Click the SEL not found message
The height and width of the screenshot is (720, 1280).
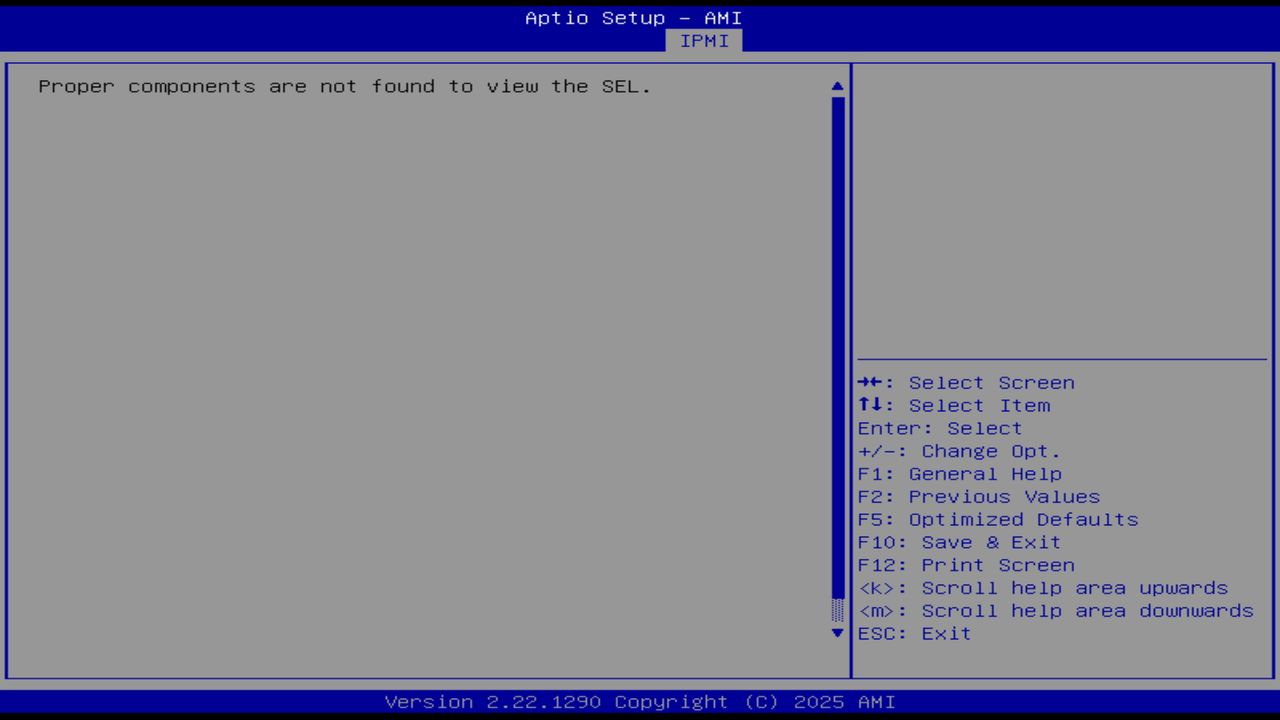(x=344, y=86)
